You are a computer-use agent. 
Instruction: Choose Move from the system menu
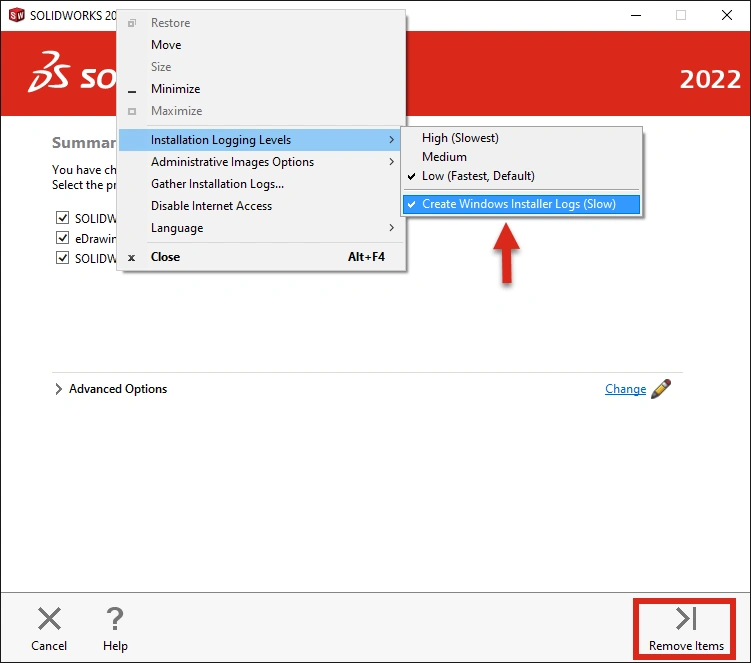pyautogui.click(x=260, y=45)
